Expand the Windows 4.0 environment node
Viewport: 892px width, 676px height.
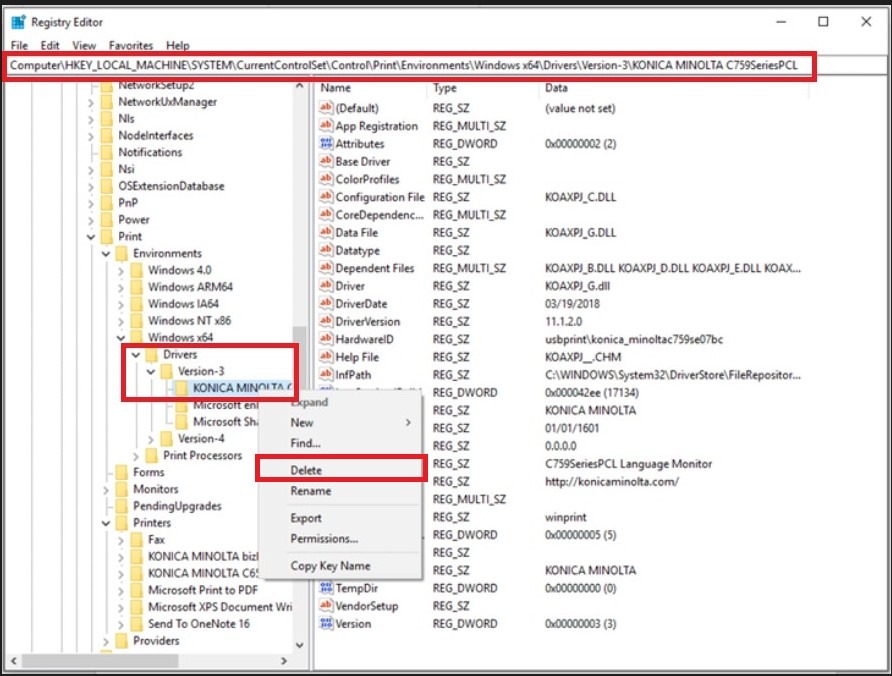121,271
